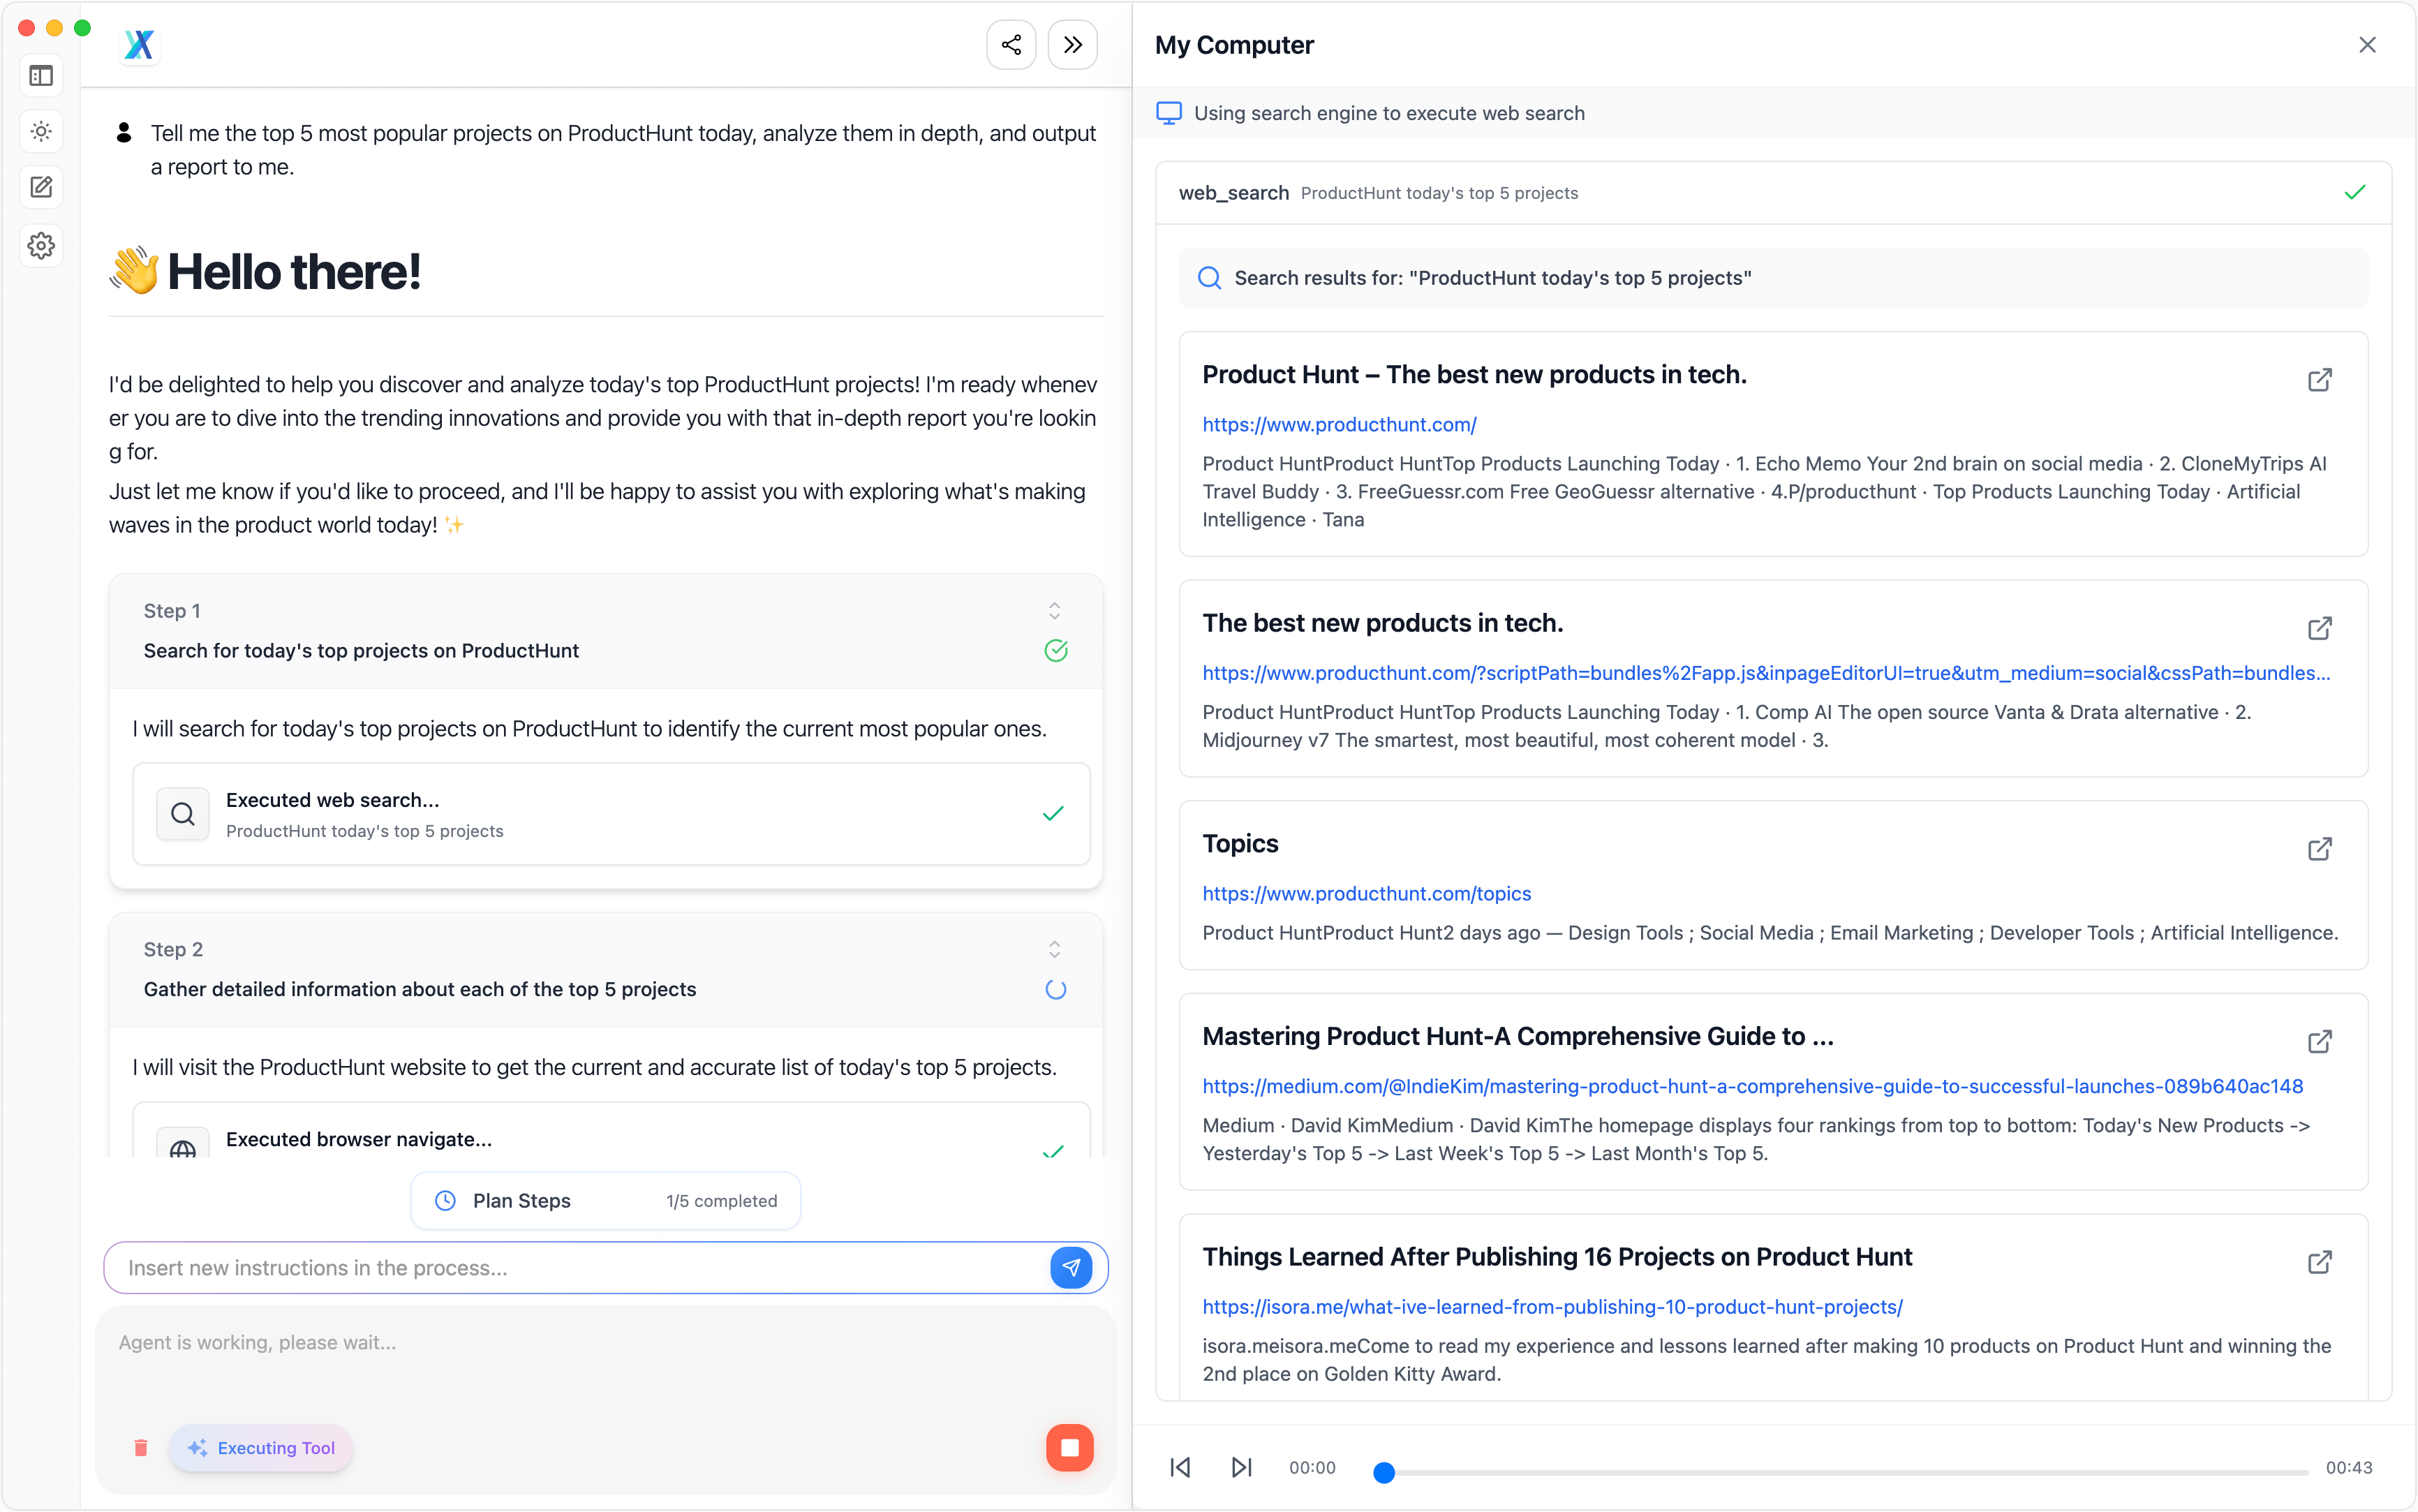Click the Step 1 completed check circle
Viewport: 2418px width, 1512px height.
click(1055, 650)
